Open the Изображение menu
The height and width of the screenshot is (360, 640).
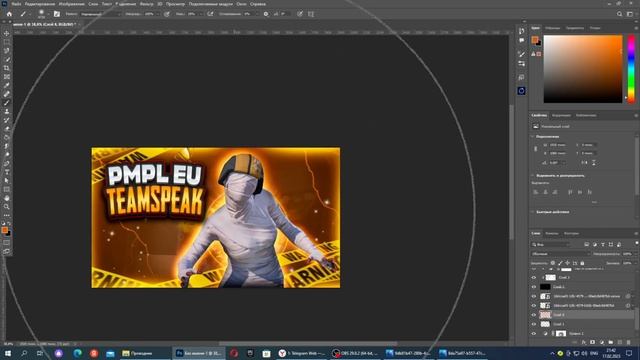(x=71, y=4)
